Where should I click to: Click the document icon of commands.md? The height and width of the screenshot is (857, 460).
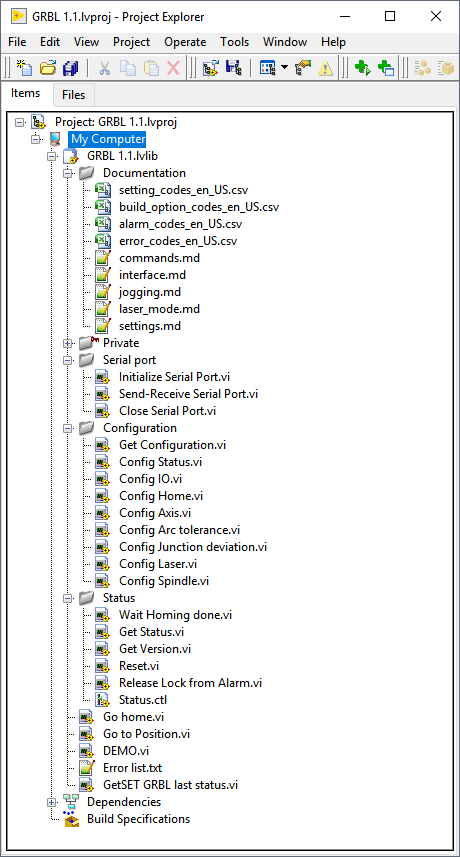(x=102, y=258)
